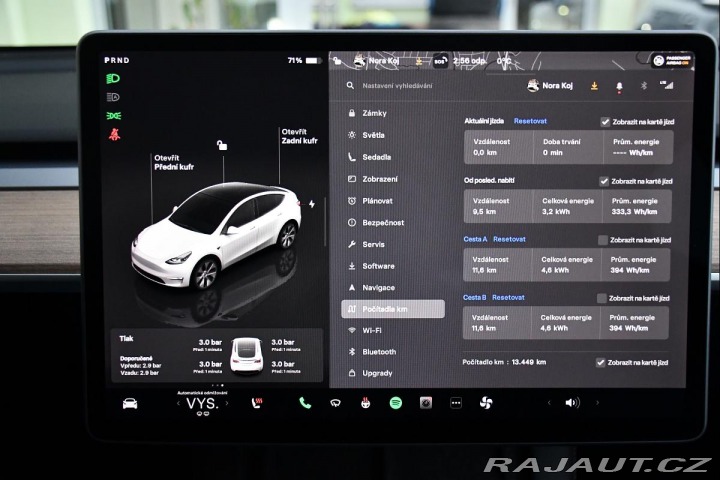720x480 pixels.
Task: Open the climate fan controls
Action: click(486, 403)
